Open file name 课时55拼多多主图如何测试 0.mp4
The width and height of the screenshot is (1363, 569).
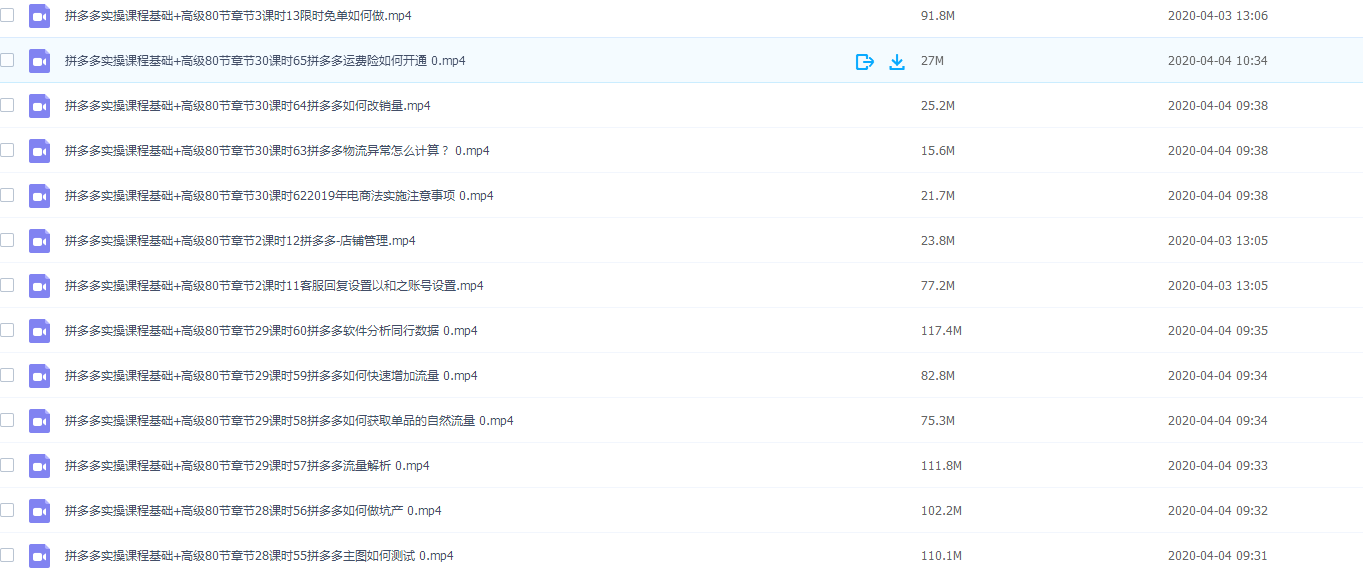point(259,556)
